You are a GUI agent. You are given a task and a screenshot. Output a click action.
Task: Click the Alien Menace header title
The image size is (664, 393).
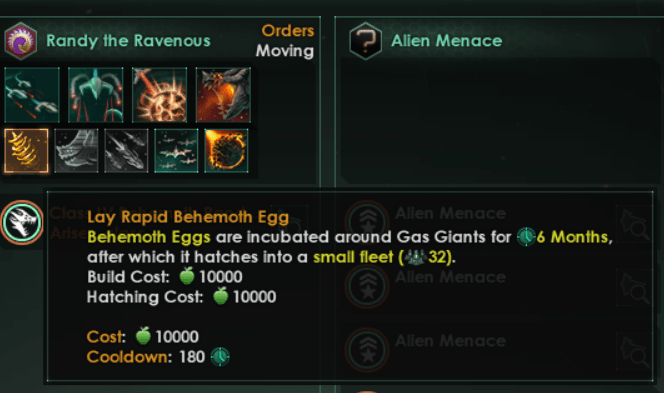[446, 41]
